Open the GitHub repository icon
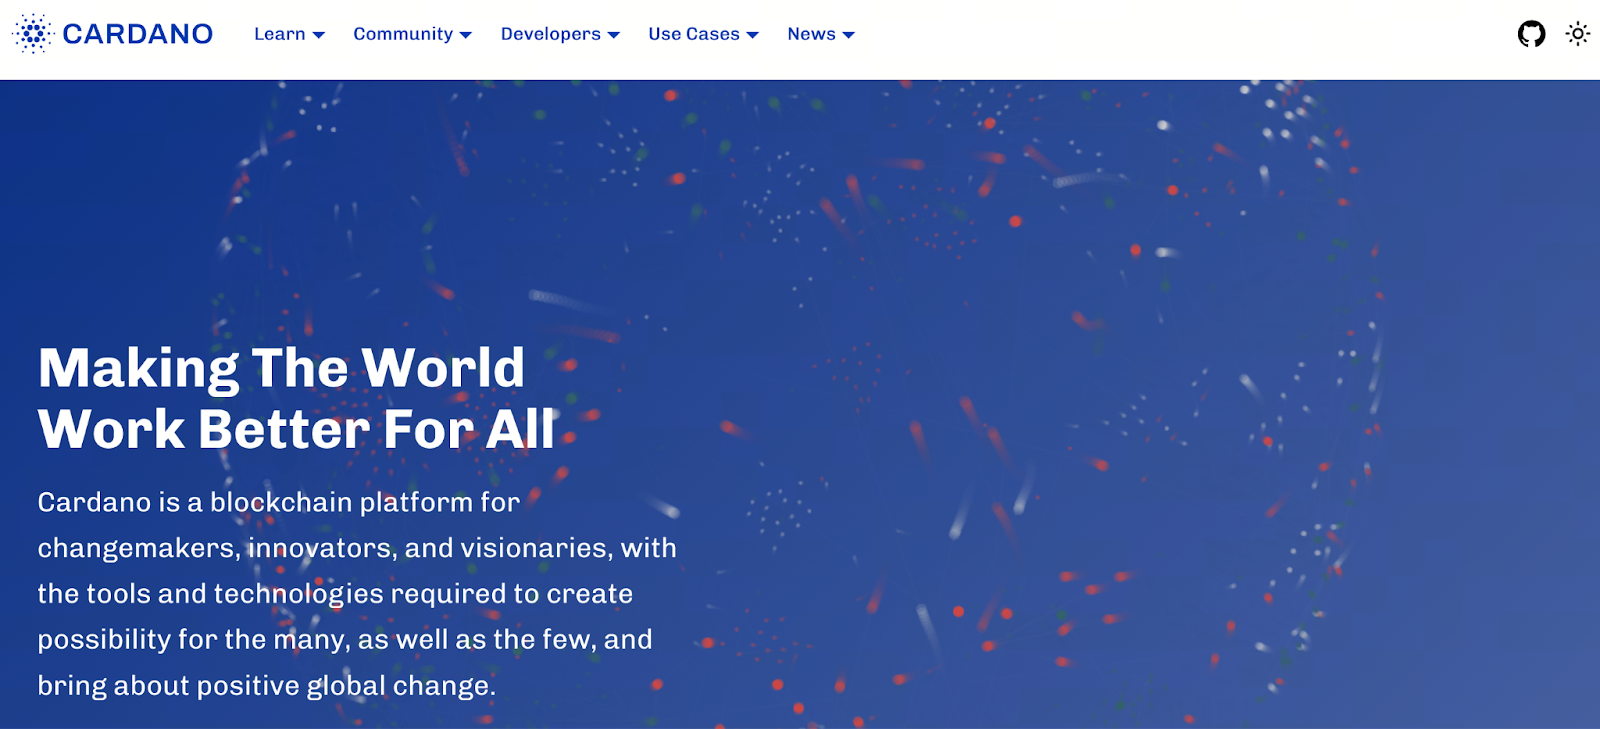 pyautogui.click(x=1531, y=34)
